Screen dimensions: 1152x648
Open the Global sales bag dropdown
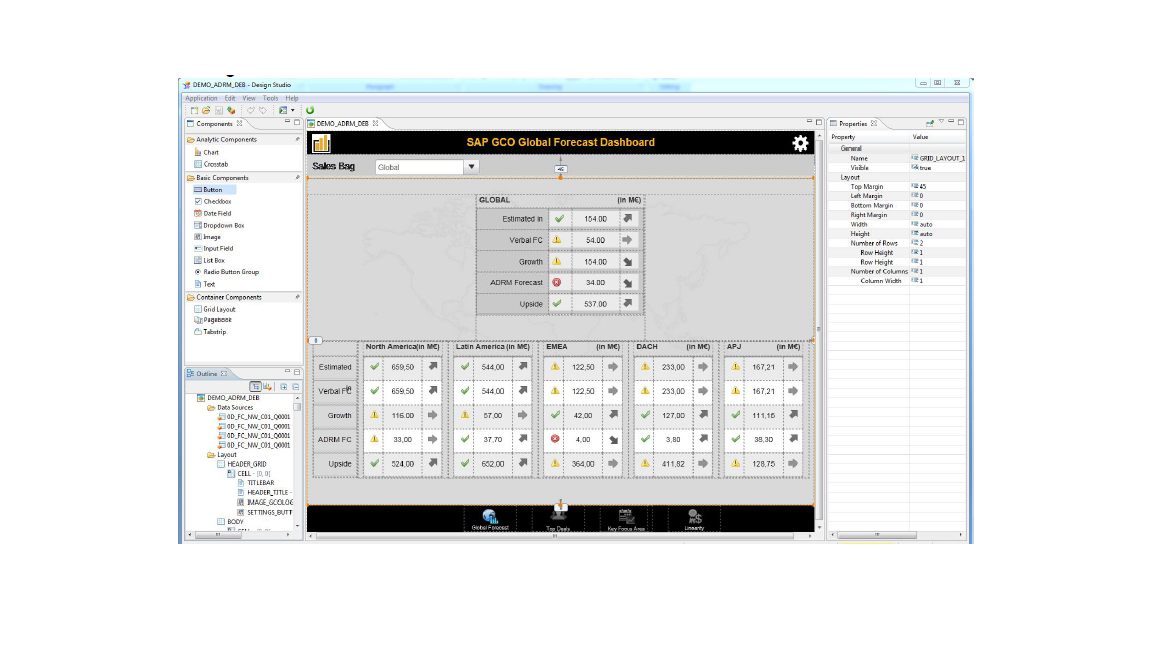point(470,166)
